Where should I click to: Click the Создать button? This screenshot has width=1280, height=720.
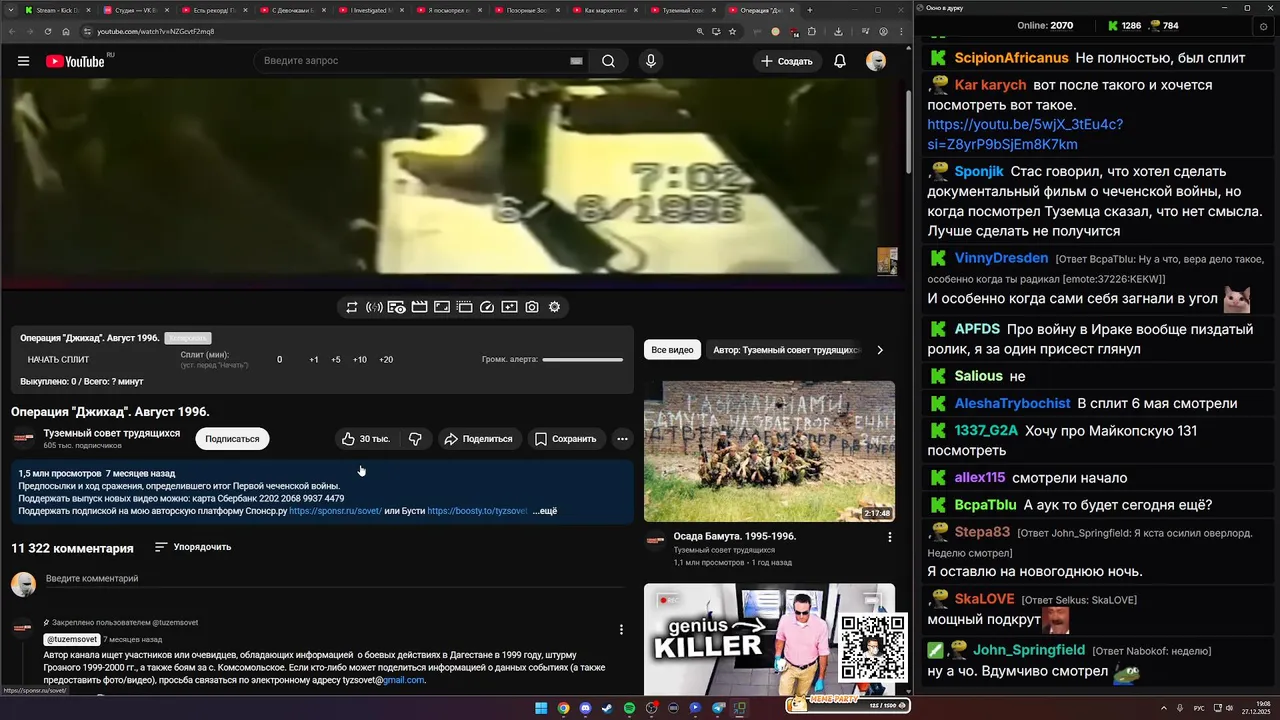pyautogui.click(x=787, y=61)
